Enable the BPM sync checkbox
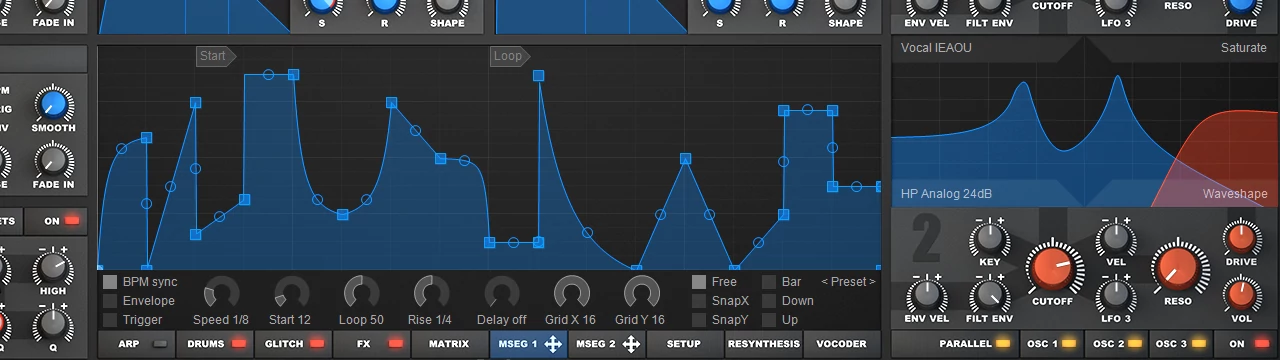1280x360 pixels. coord(110,282)
